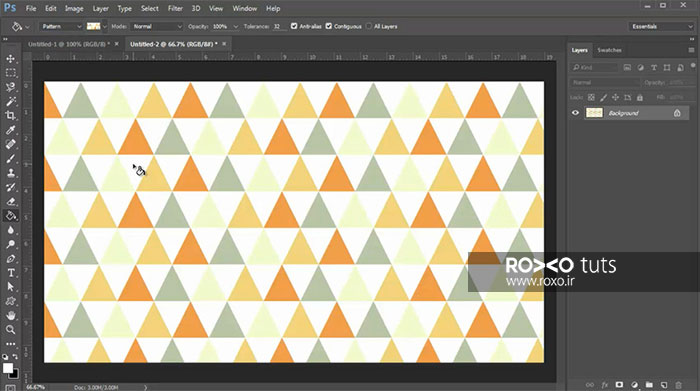The width and height of the screenshot is (700, 391).
Task: Set the foreground color swatch
Action: (x=8, y=368)
